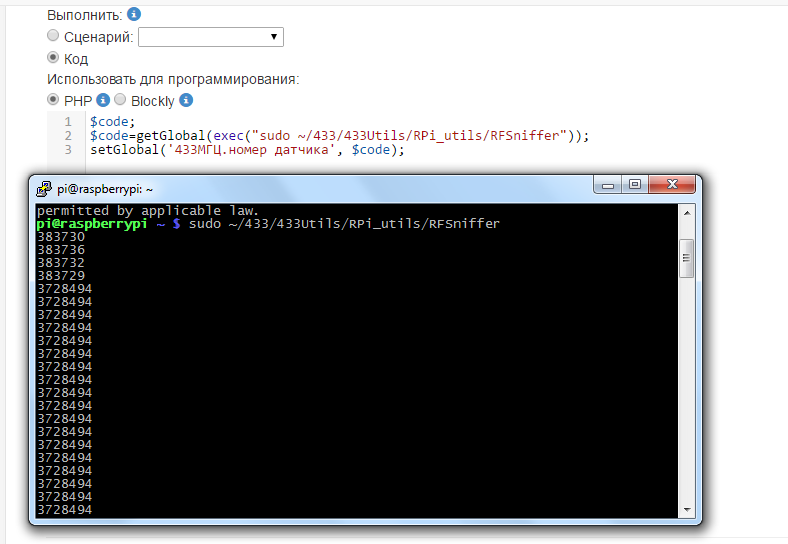The image size is (788, 544).
Task: Open info icon next to PHP
Action: (103, 100)
